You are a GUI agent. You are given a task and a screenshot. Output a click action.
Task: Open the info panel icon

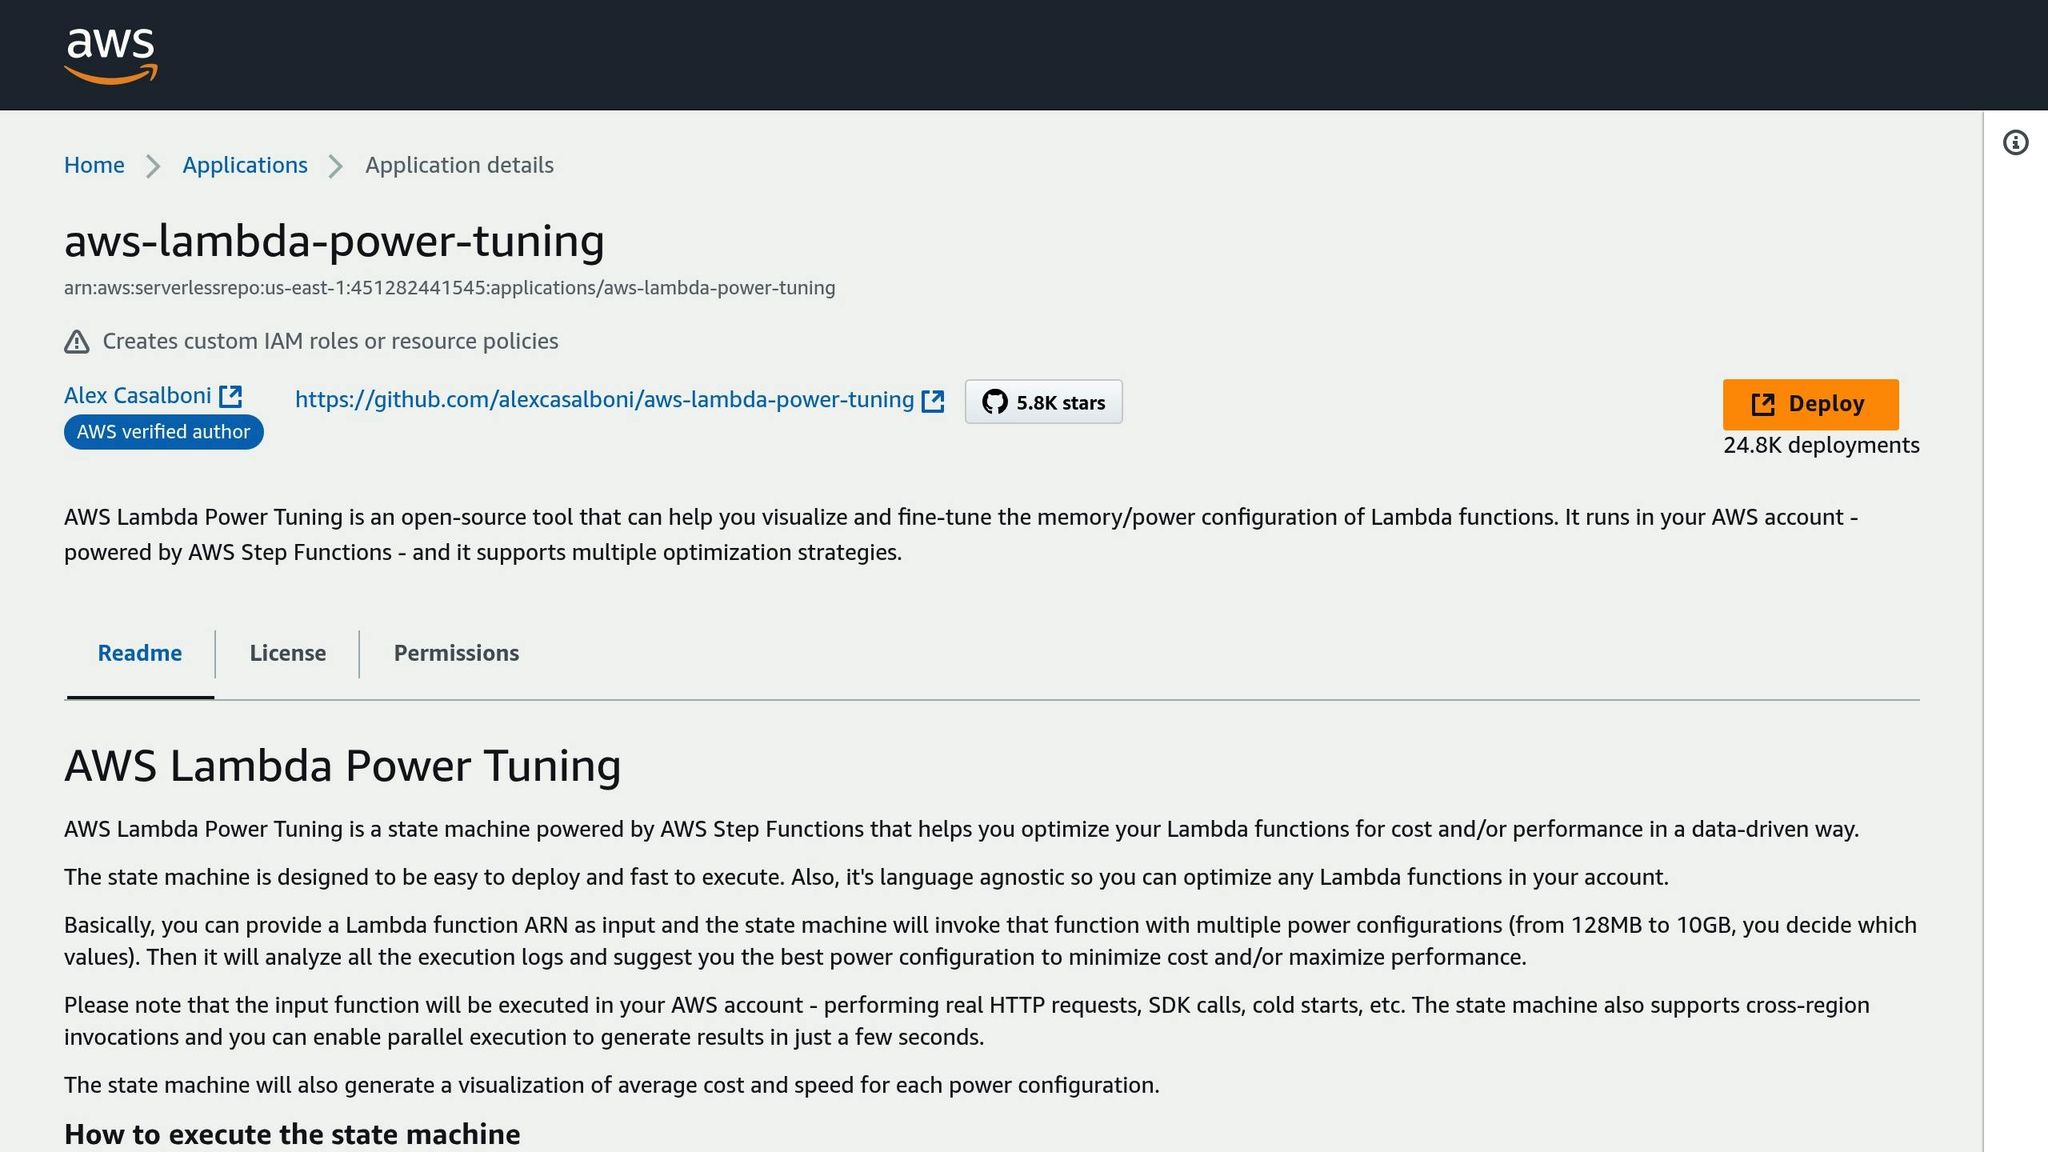click(2015, 143)
